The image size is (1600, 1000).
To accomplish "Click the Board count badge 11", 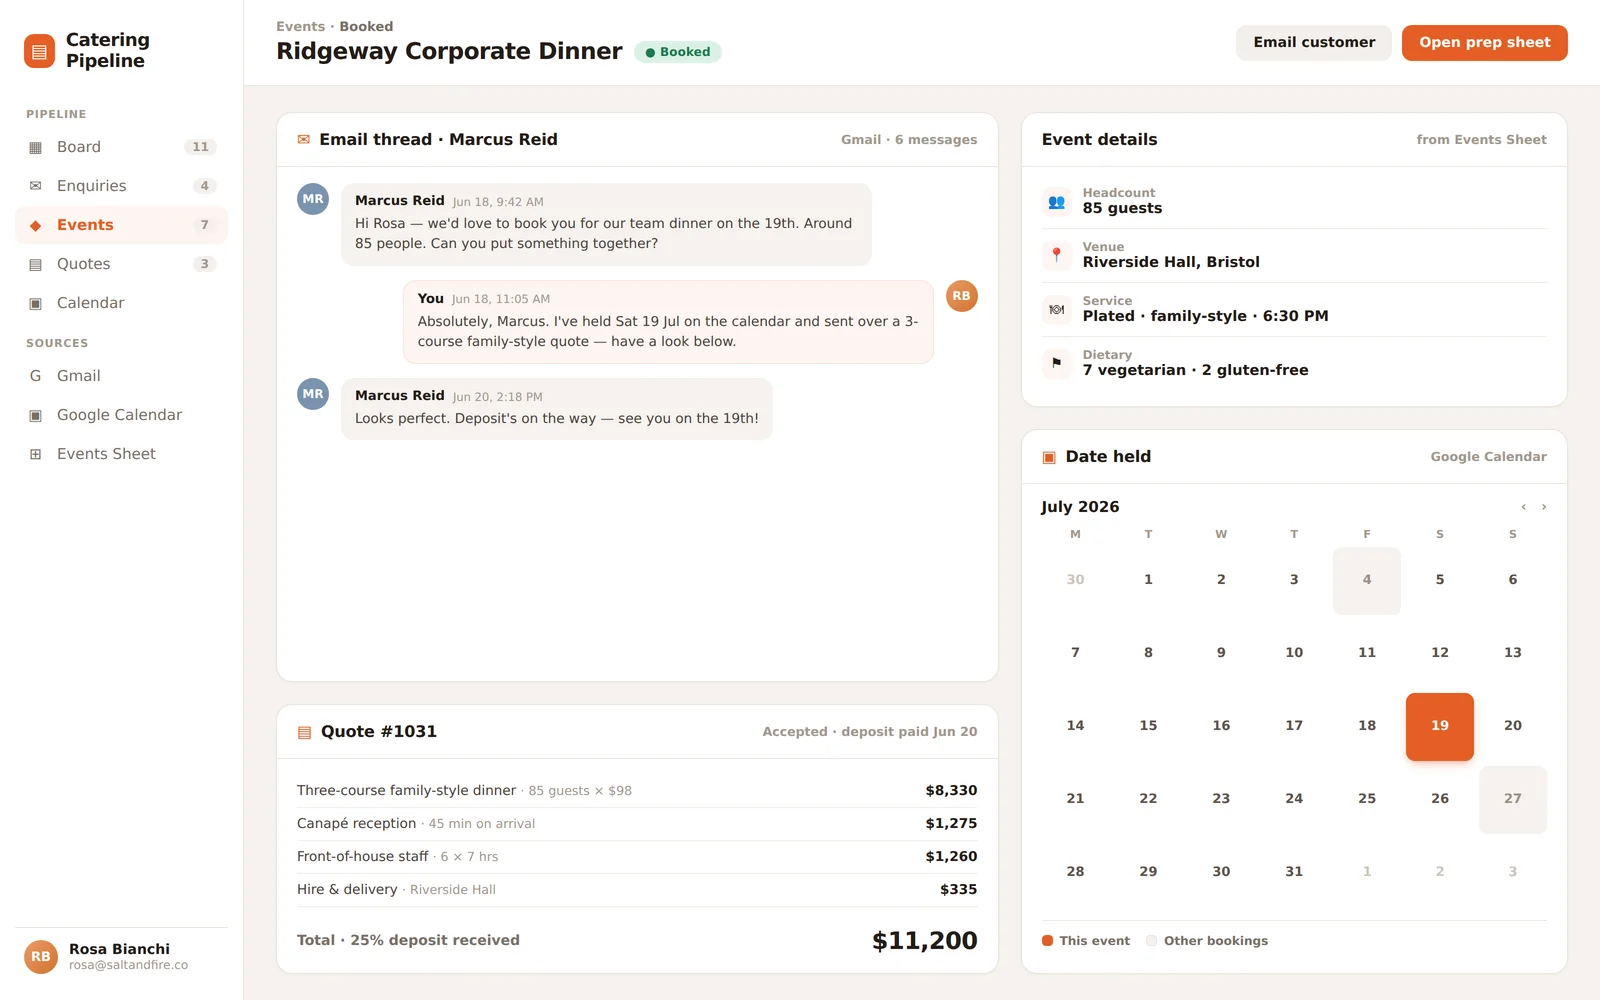I will [200, 147].
